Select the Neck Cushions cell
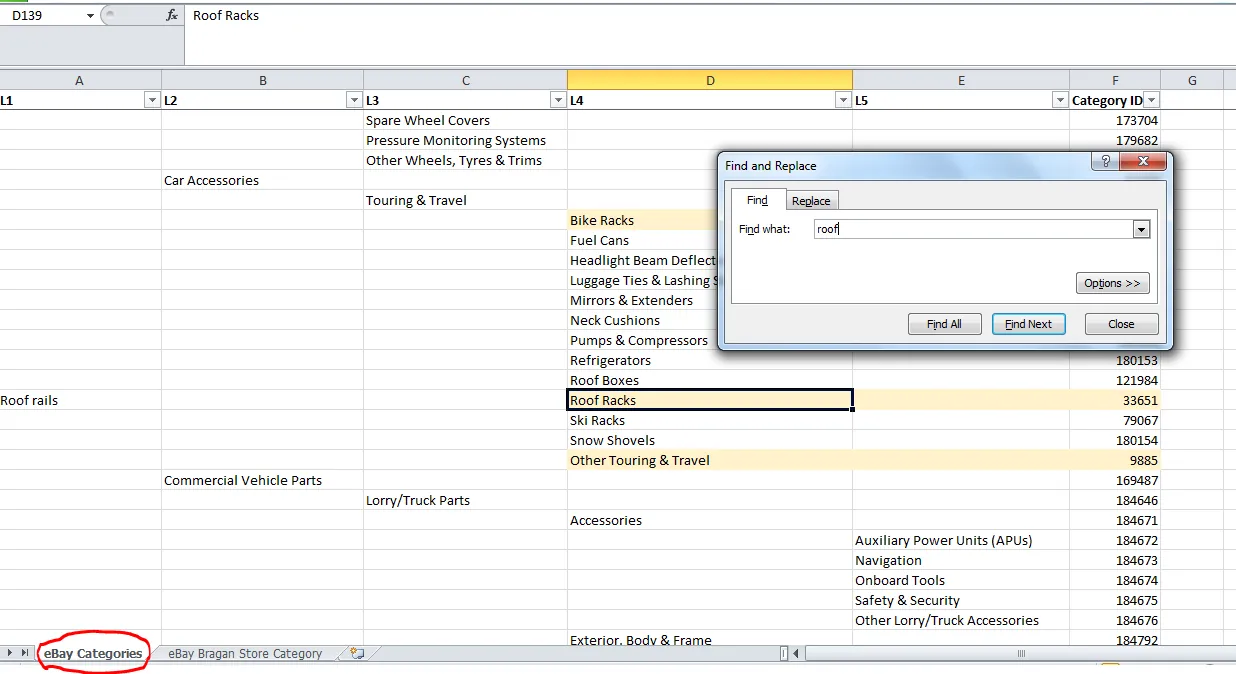Screen dimensions: 1236x674 tap(643, 320)
